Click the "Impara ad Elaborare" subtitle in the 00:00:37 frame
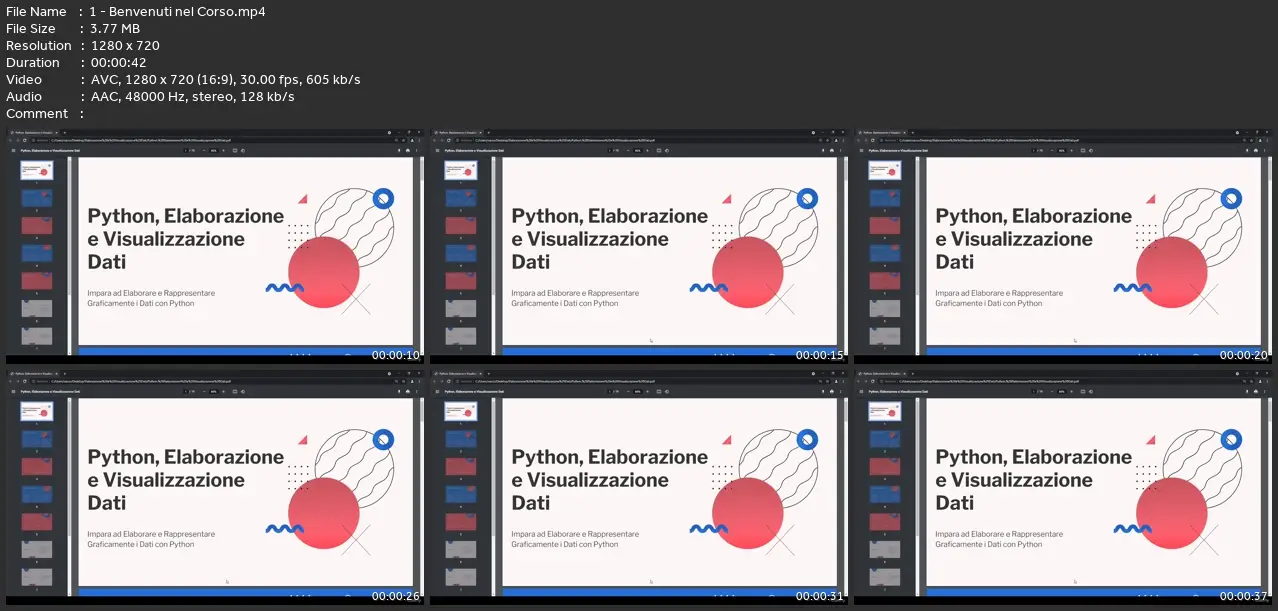 [999, 539]
